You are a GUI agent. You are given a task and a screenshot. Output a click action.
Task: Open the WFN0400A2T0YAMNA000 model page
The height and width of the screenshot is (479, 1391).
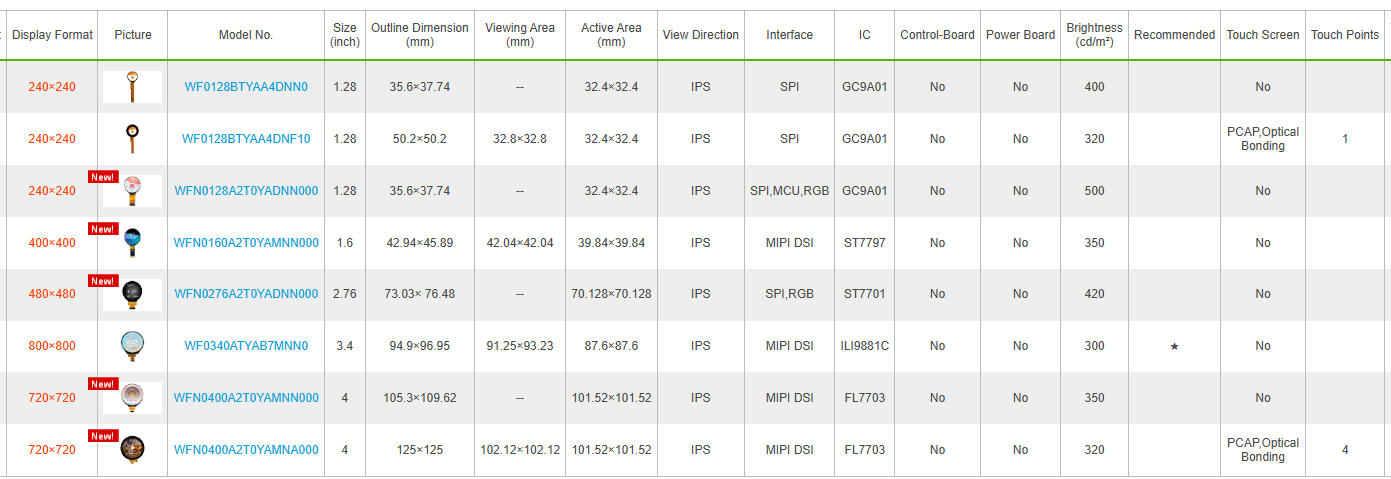(246, 450)
